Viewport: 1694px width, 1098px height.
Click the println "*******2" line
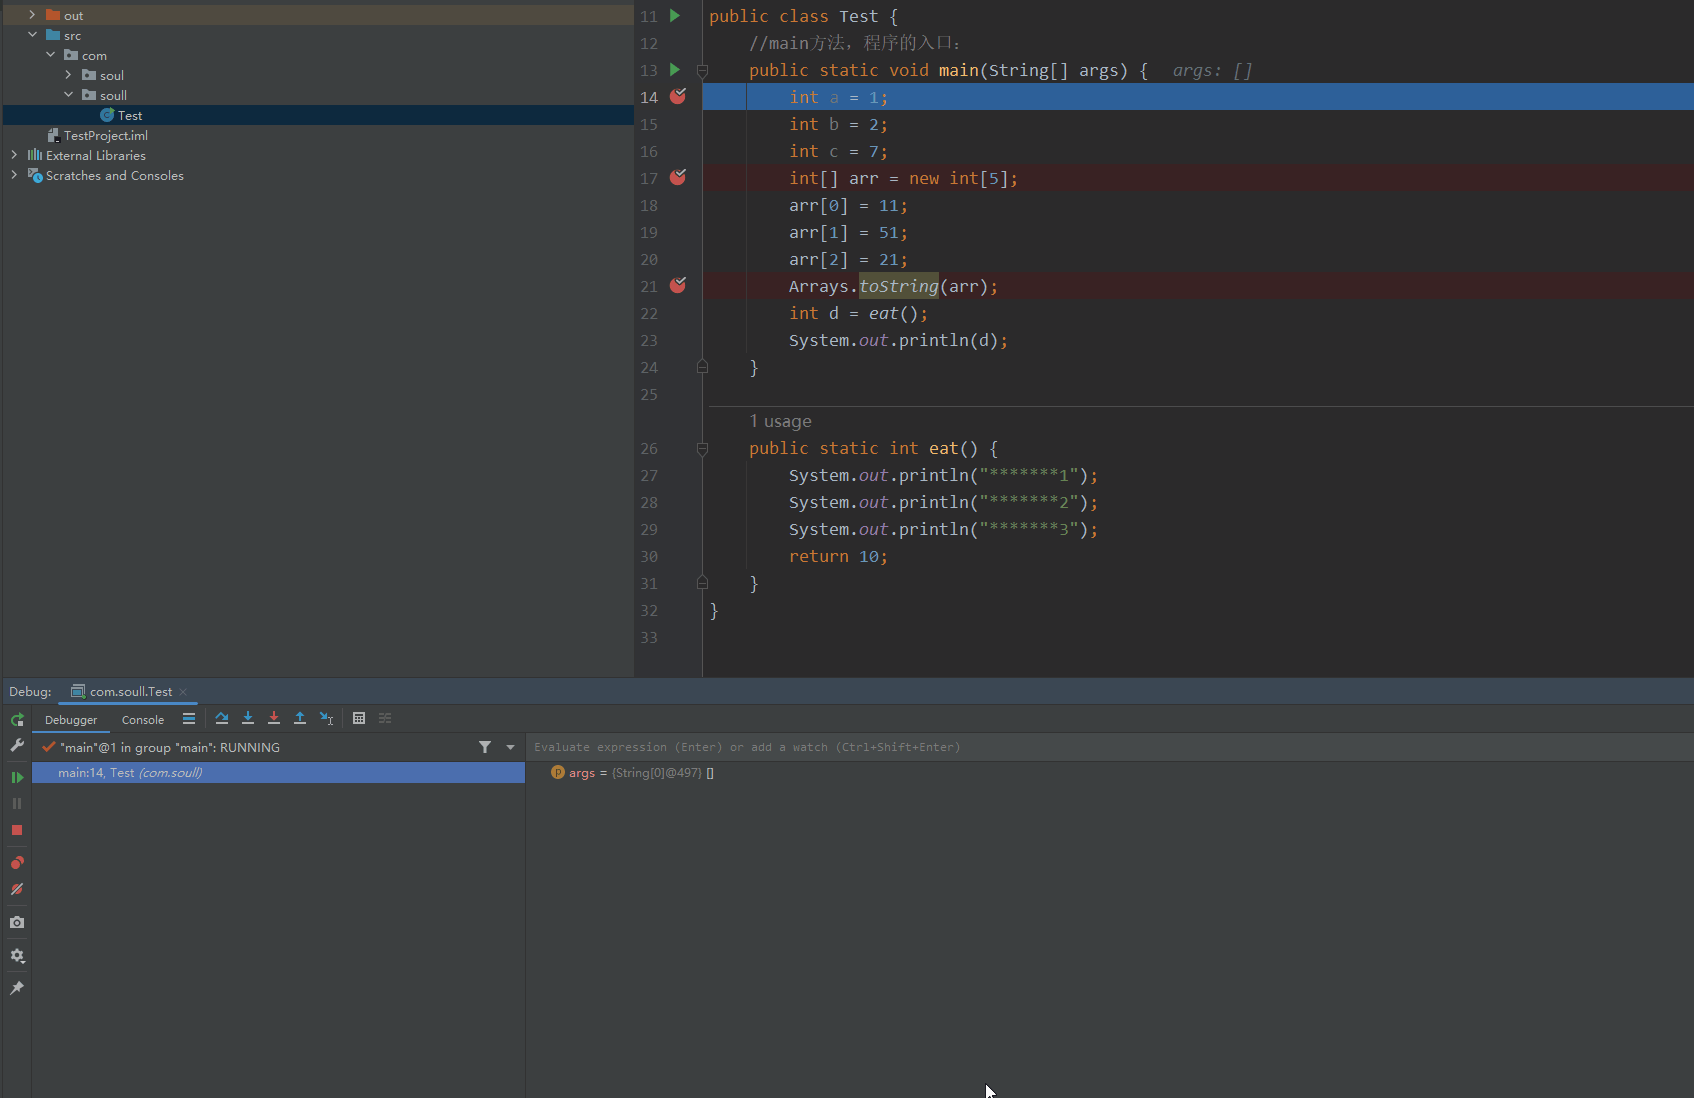click(943, 503)
